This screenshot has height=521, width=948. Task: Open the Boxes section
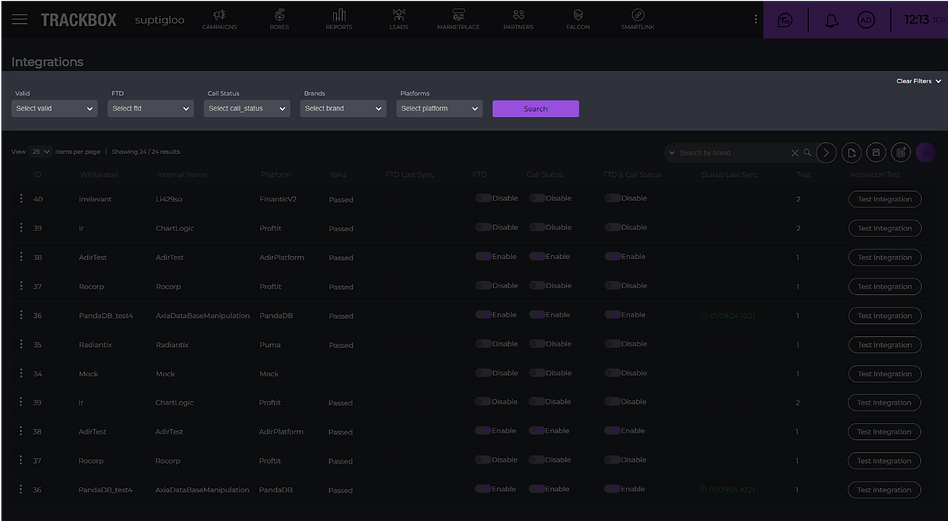[x=279, y=19]
